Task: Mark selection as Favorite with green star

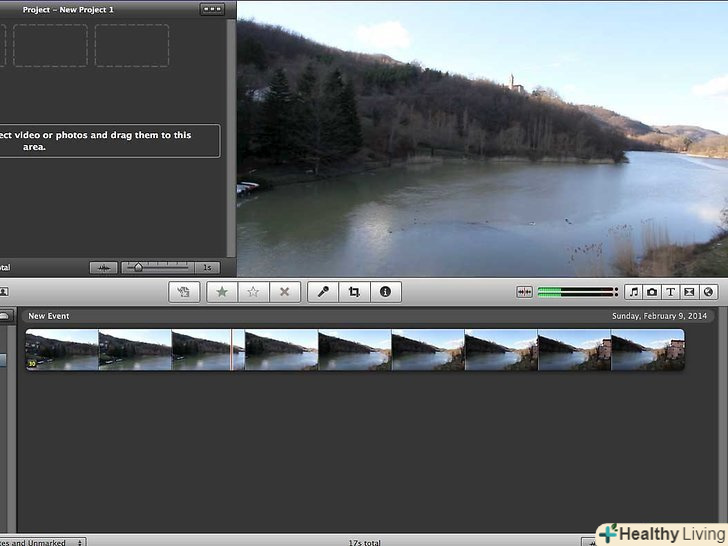Action: [x=222, y=292]
